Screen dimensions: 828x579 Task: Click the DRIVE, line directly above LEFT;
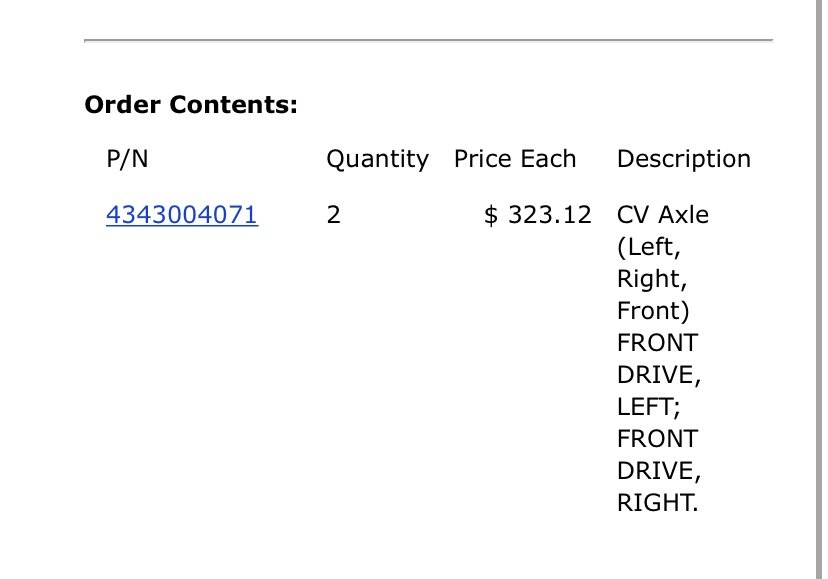tap(659, 375)
